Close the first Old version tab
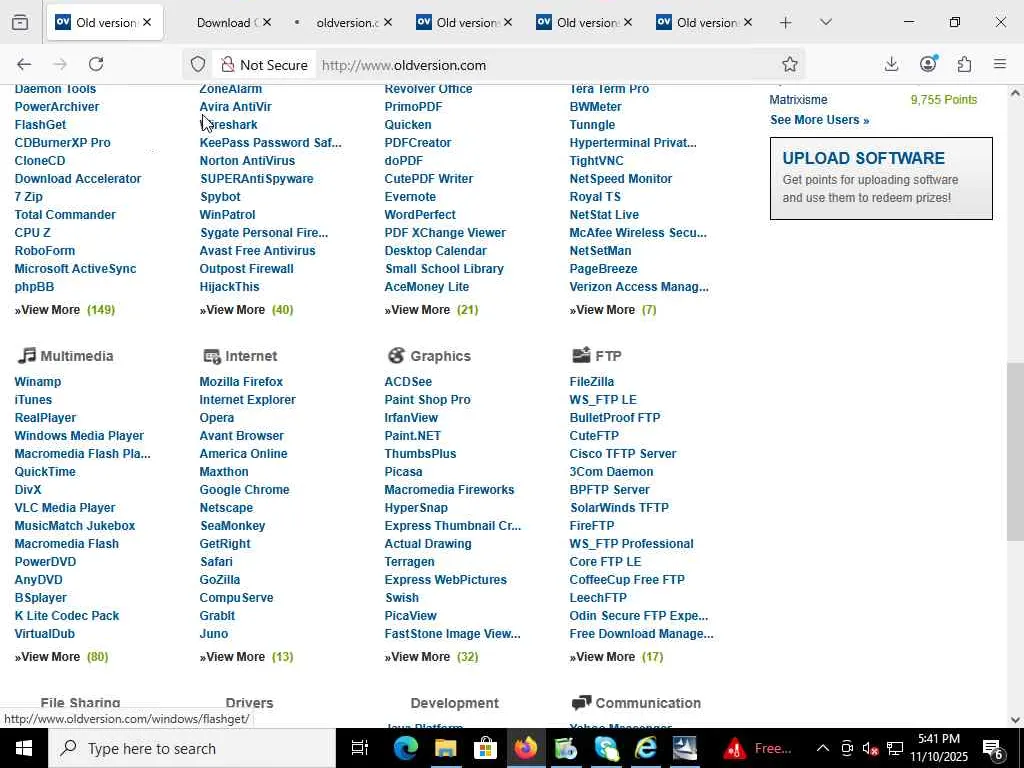Viewport: 1024px width, 768px height. click(x=148, y=22)
